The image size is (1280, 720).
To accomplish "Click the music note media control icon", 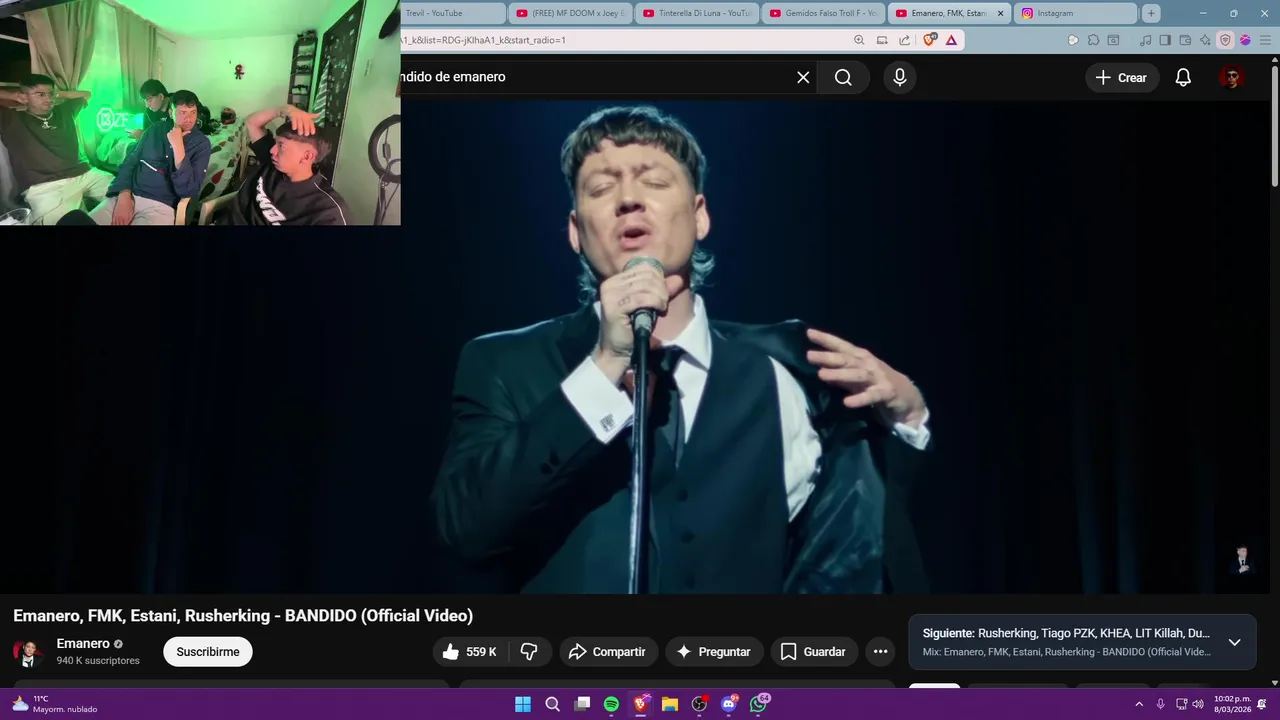I will (1145, 40).
